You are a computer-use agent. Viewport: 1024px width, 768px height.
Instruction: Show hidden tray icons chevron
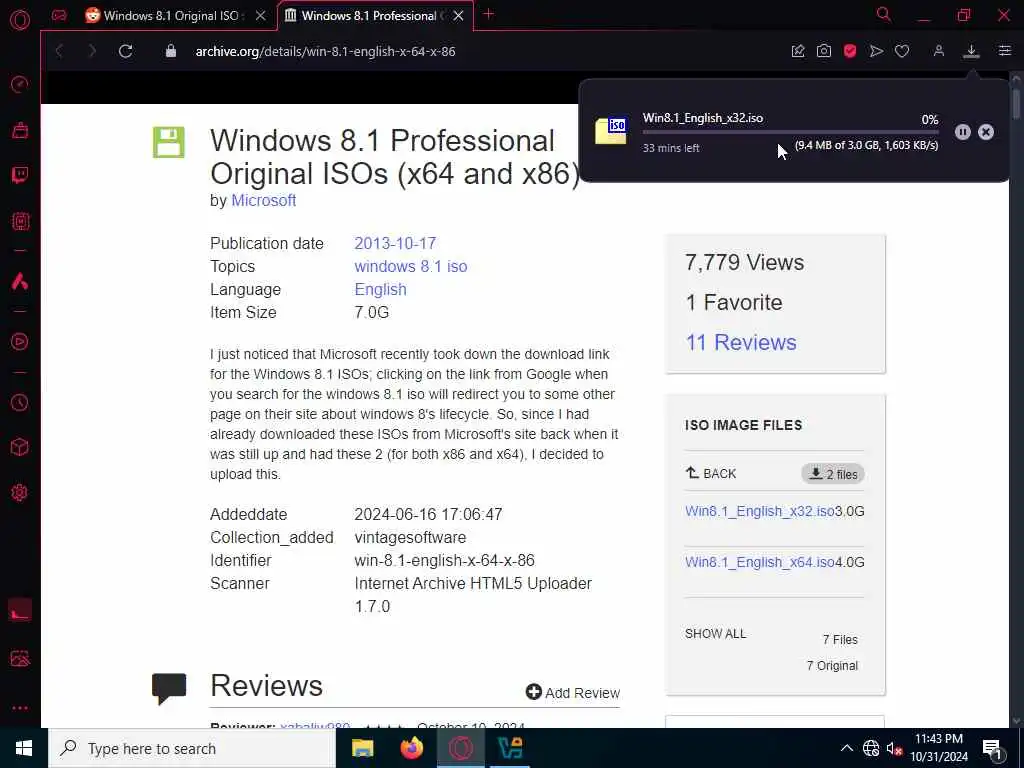coord(846,748)
